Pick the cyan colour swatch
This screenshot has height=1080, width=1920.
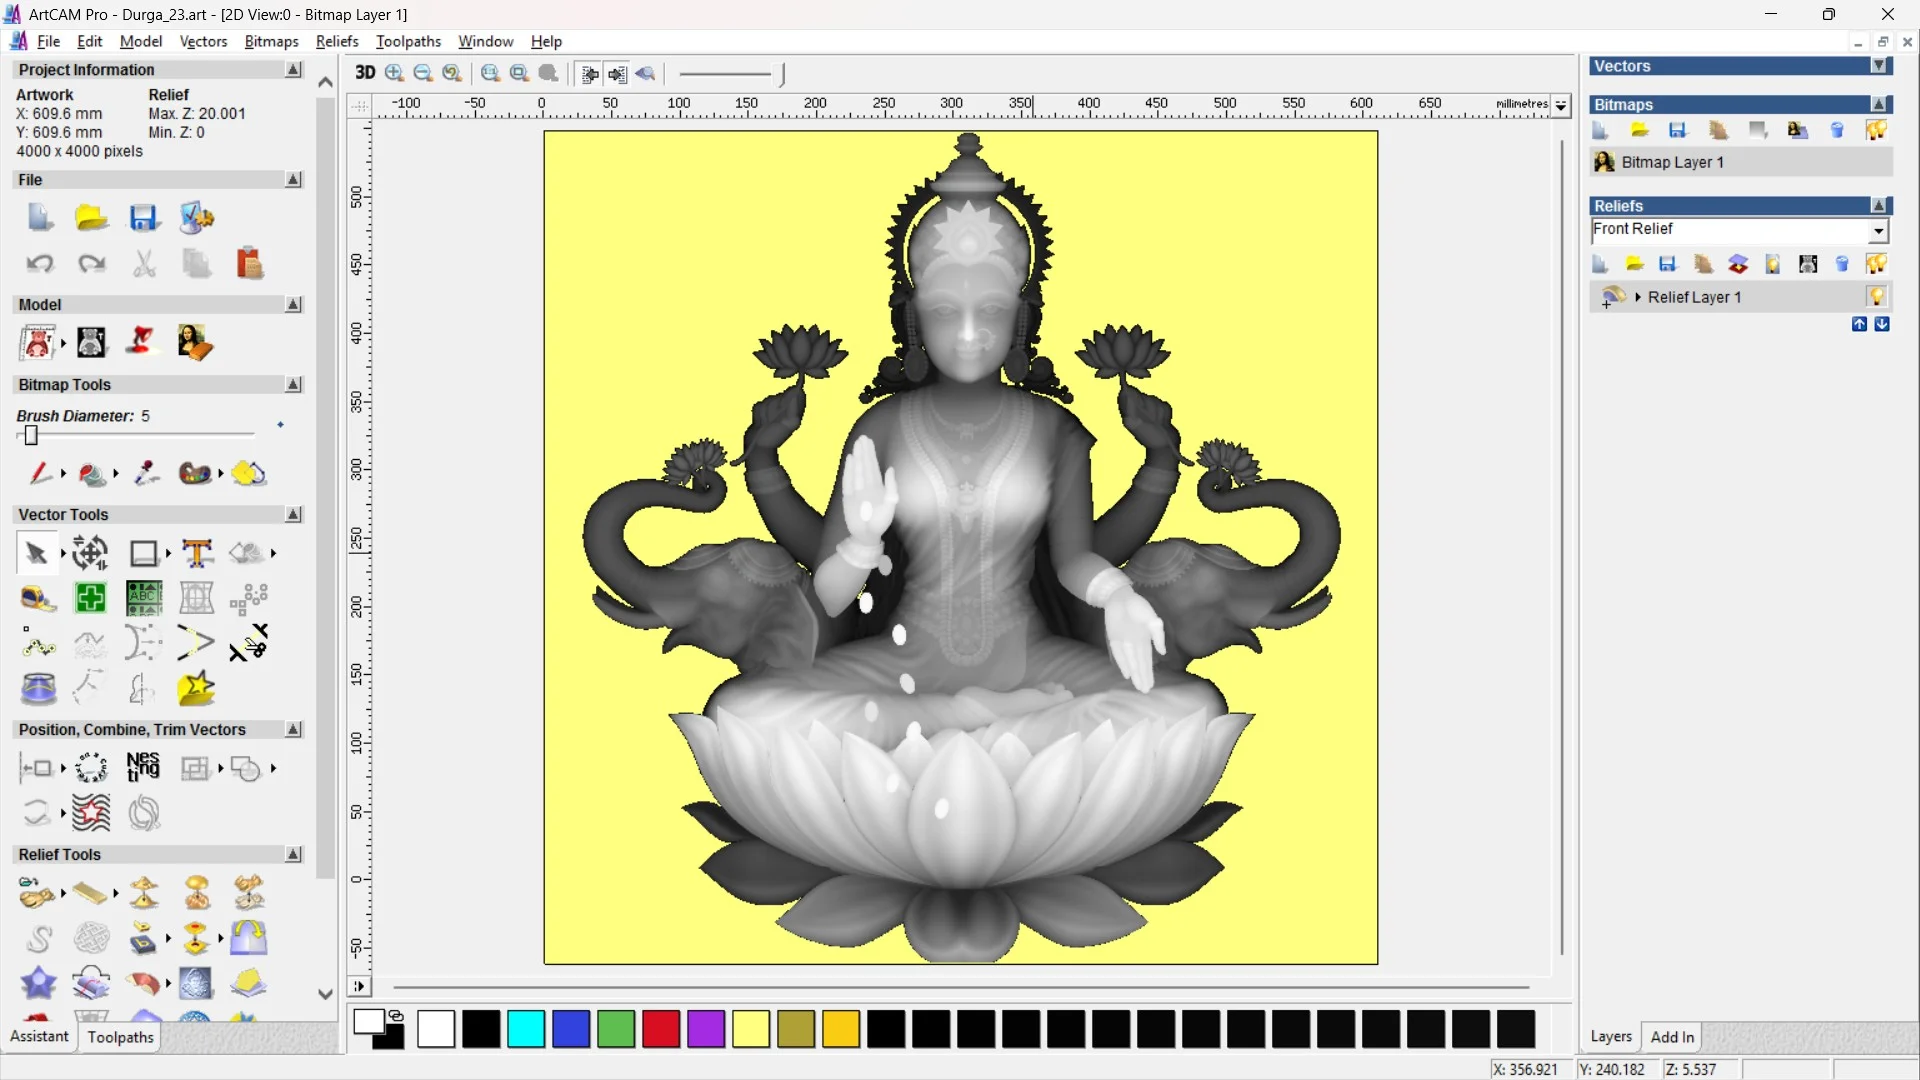click(526, 1029)
